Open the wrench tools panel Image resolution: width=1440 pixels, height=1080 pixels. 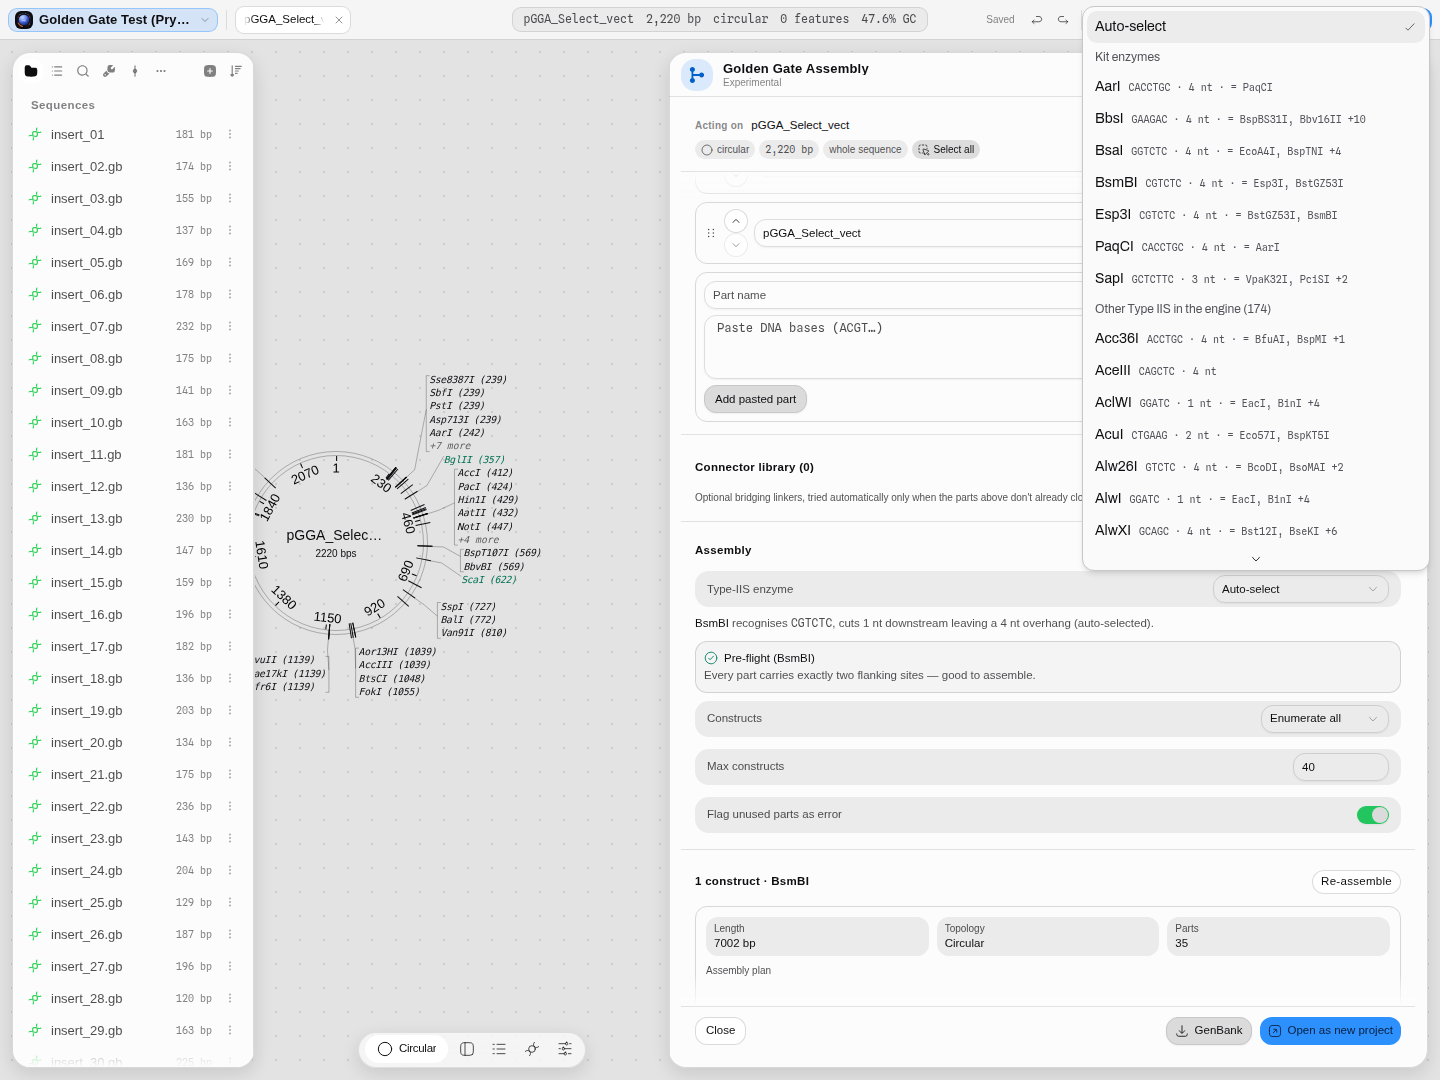coord(109,71)
